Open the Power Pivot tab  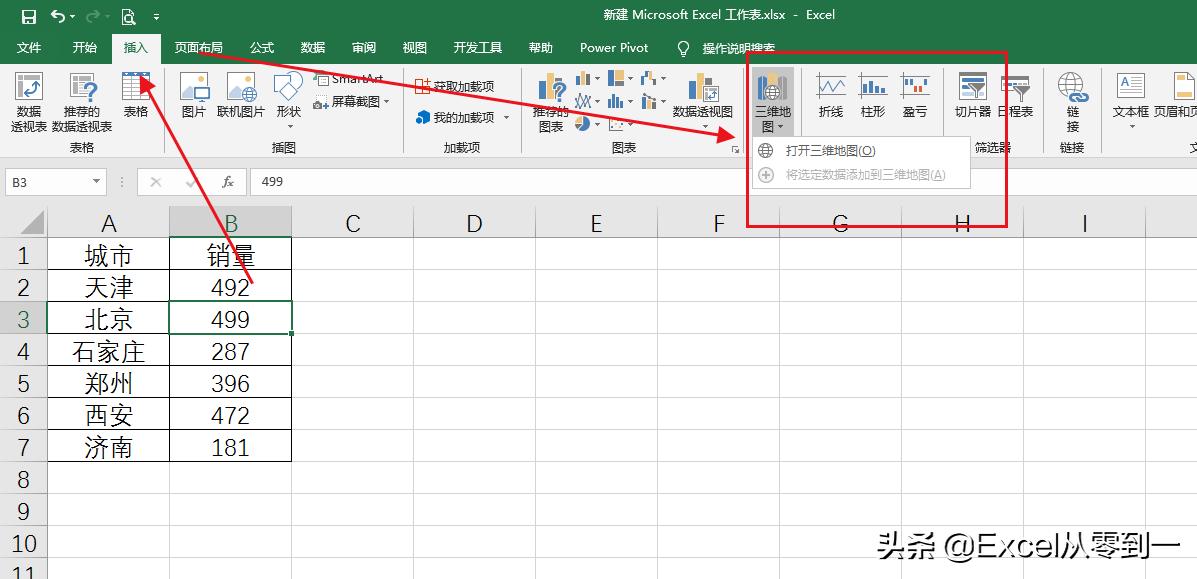(613, 47)
